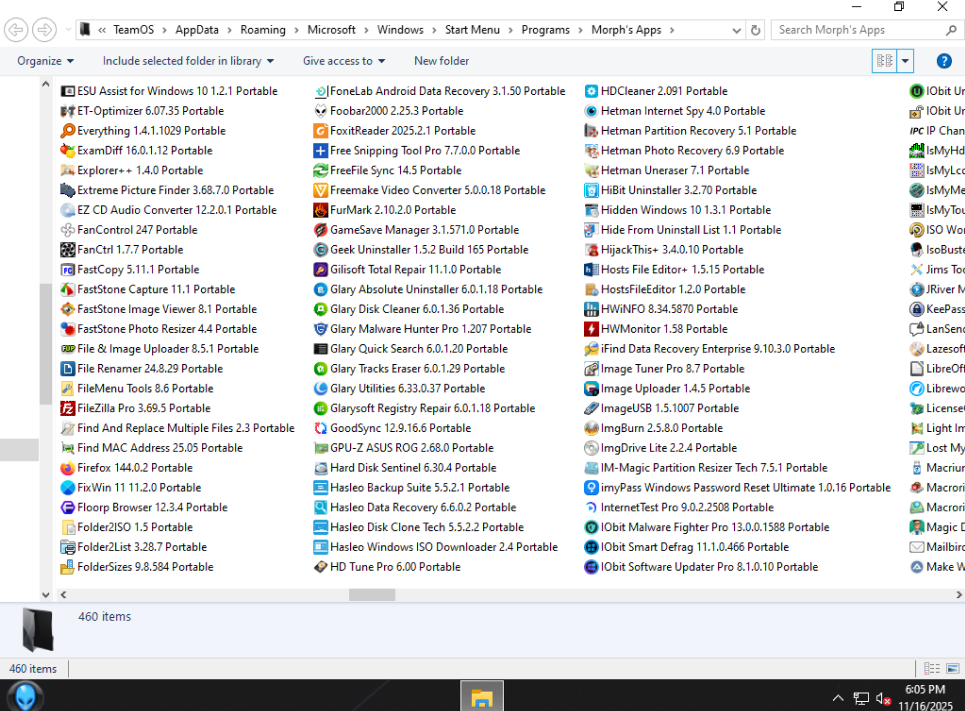Select the GoodSync 12.9.16.6 Portable icon

[321, 428]
